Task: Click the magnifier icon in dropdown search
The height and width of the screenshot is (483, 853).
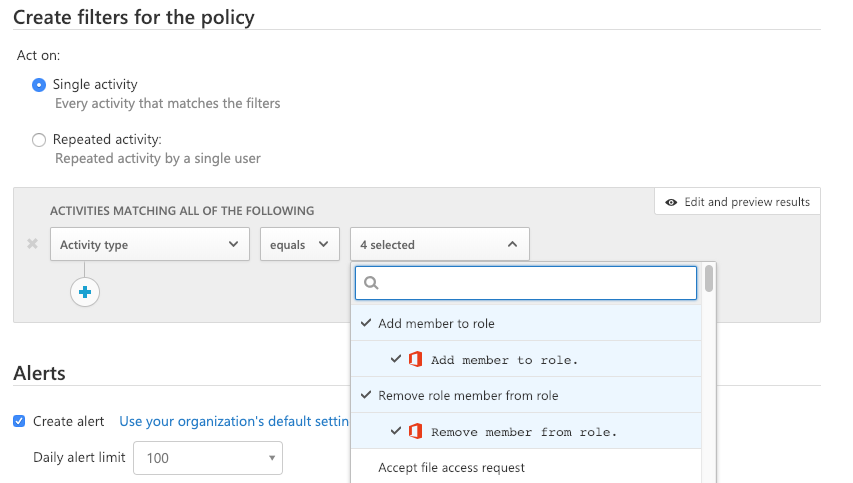Action: pos(371,283)
